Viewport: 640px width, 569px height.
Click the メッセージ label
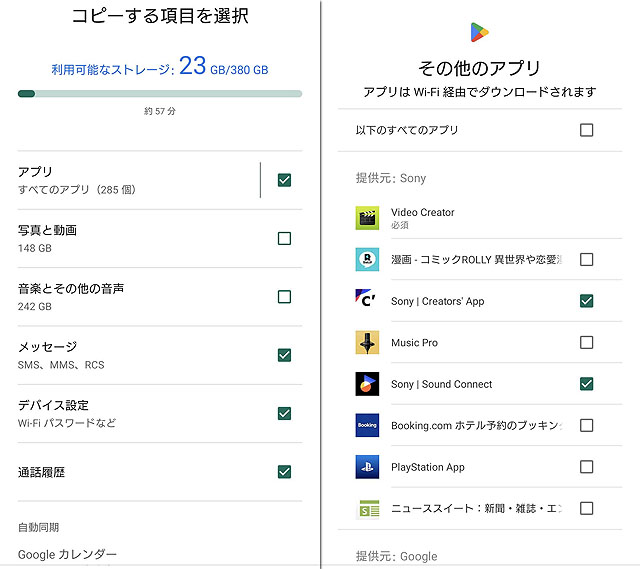coord(47,347)
